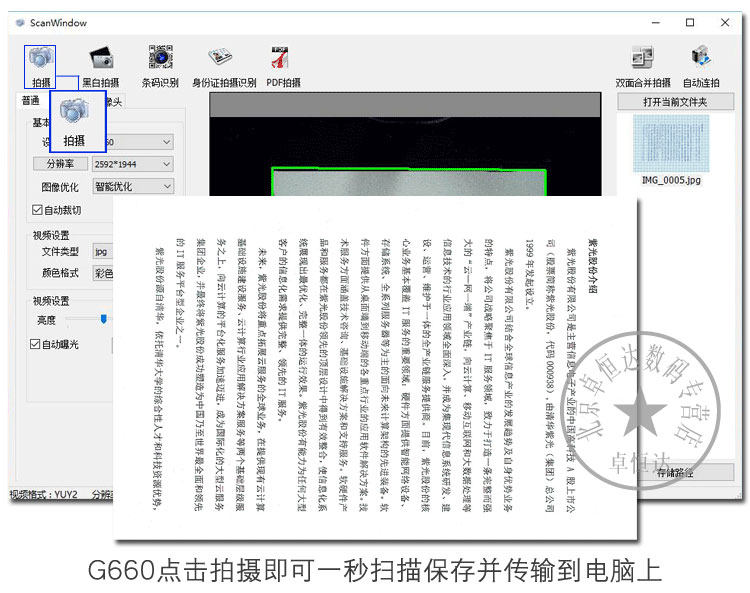
Task: Open the 智能优化 image optimization dropdown
Action: pyautogui.click(x=132, y=186)
